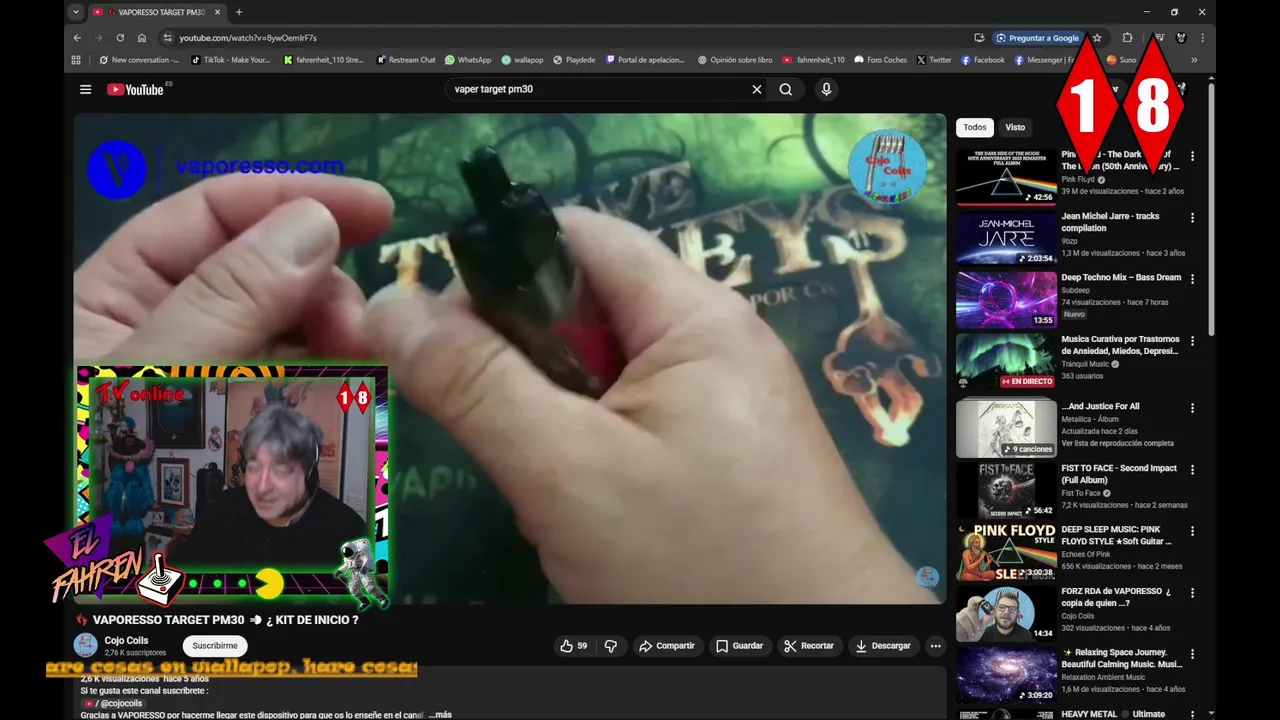This screenshot has width=1280, height=720.
Task: Open DEEP SLEEP MUSIC Pink Floyd thumbnail
Action: [x=1006, y=552]
